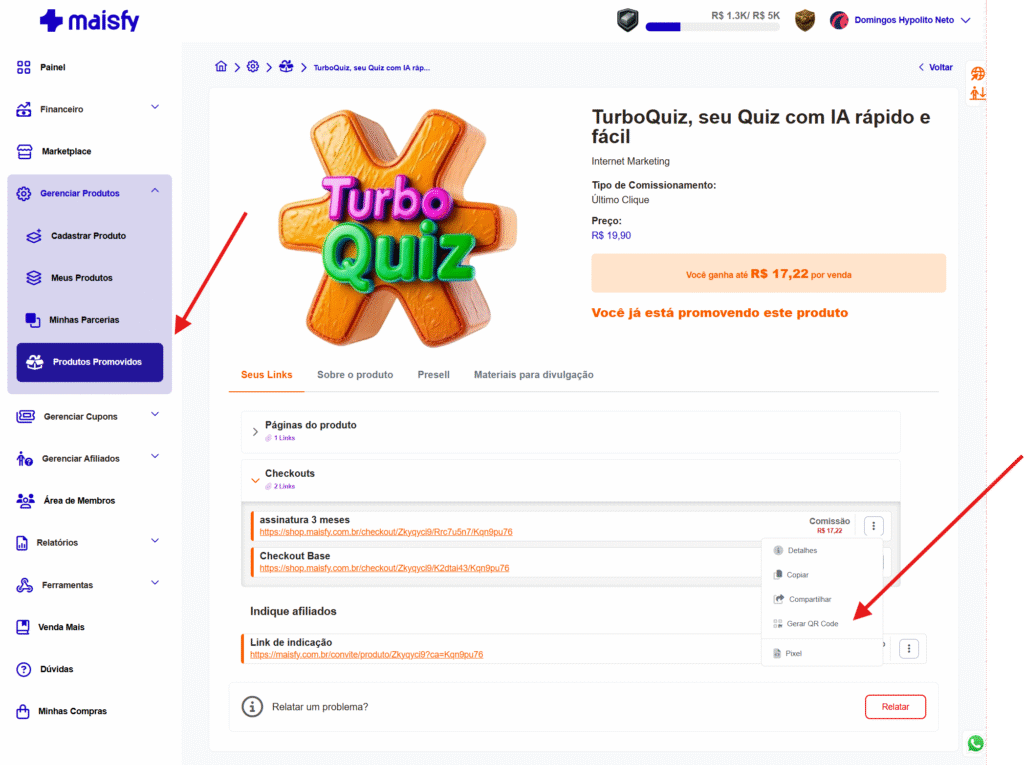Open the Presell tab

click(434, 375)
